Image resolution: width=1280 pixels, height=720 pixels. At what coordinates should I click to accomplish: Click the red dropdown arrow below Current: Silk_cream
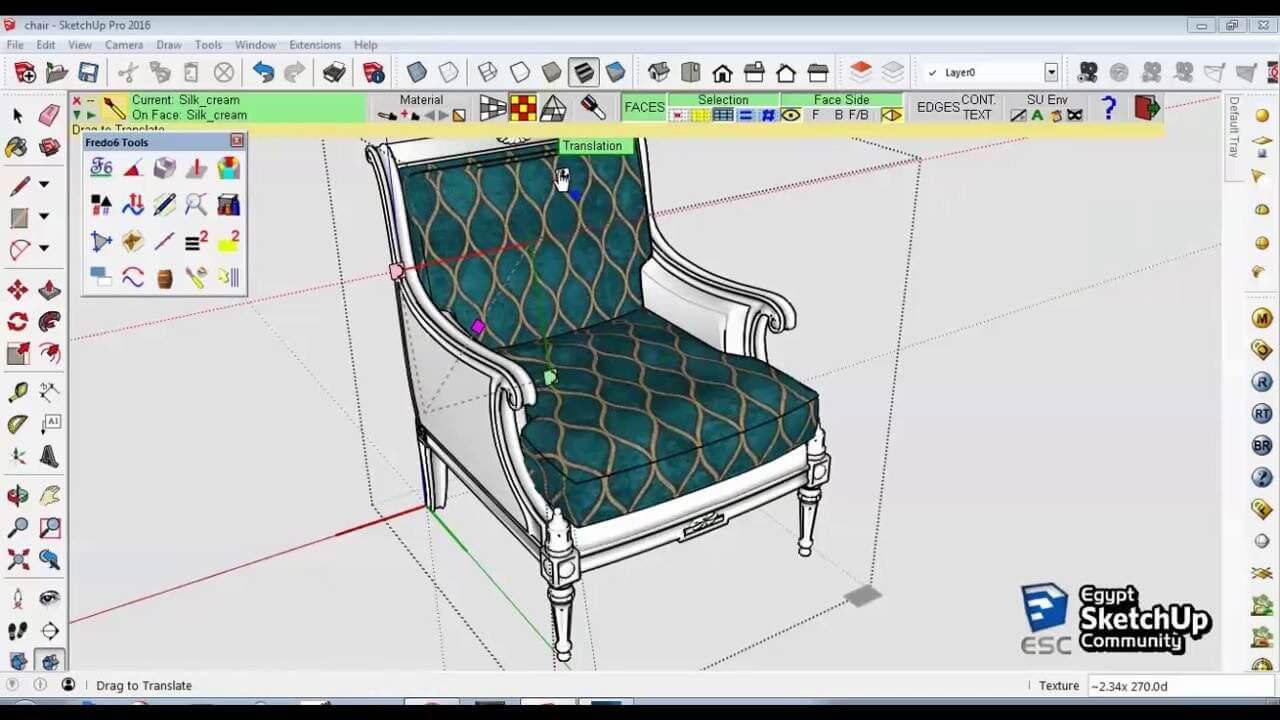[x=77, y=116]
